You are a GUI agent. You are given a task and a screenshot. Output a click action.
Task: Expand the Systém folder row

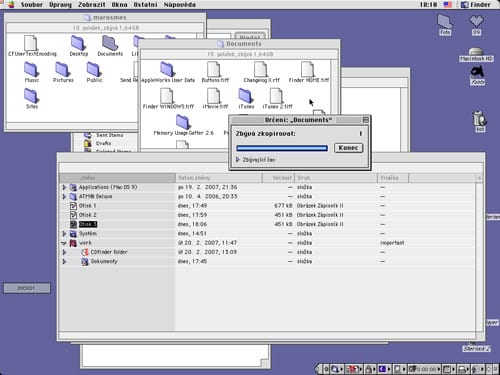pyautogui.click(x=64, y=234)
